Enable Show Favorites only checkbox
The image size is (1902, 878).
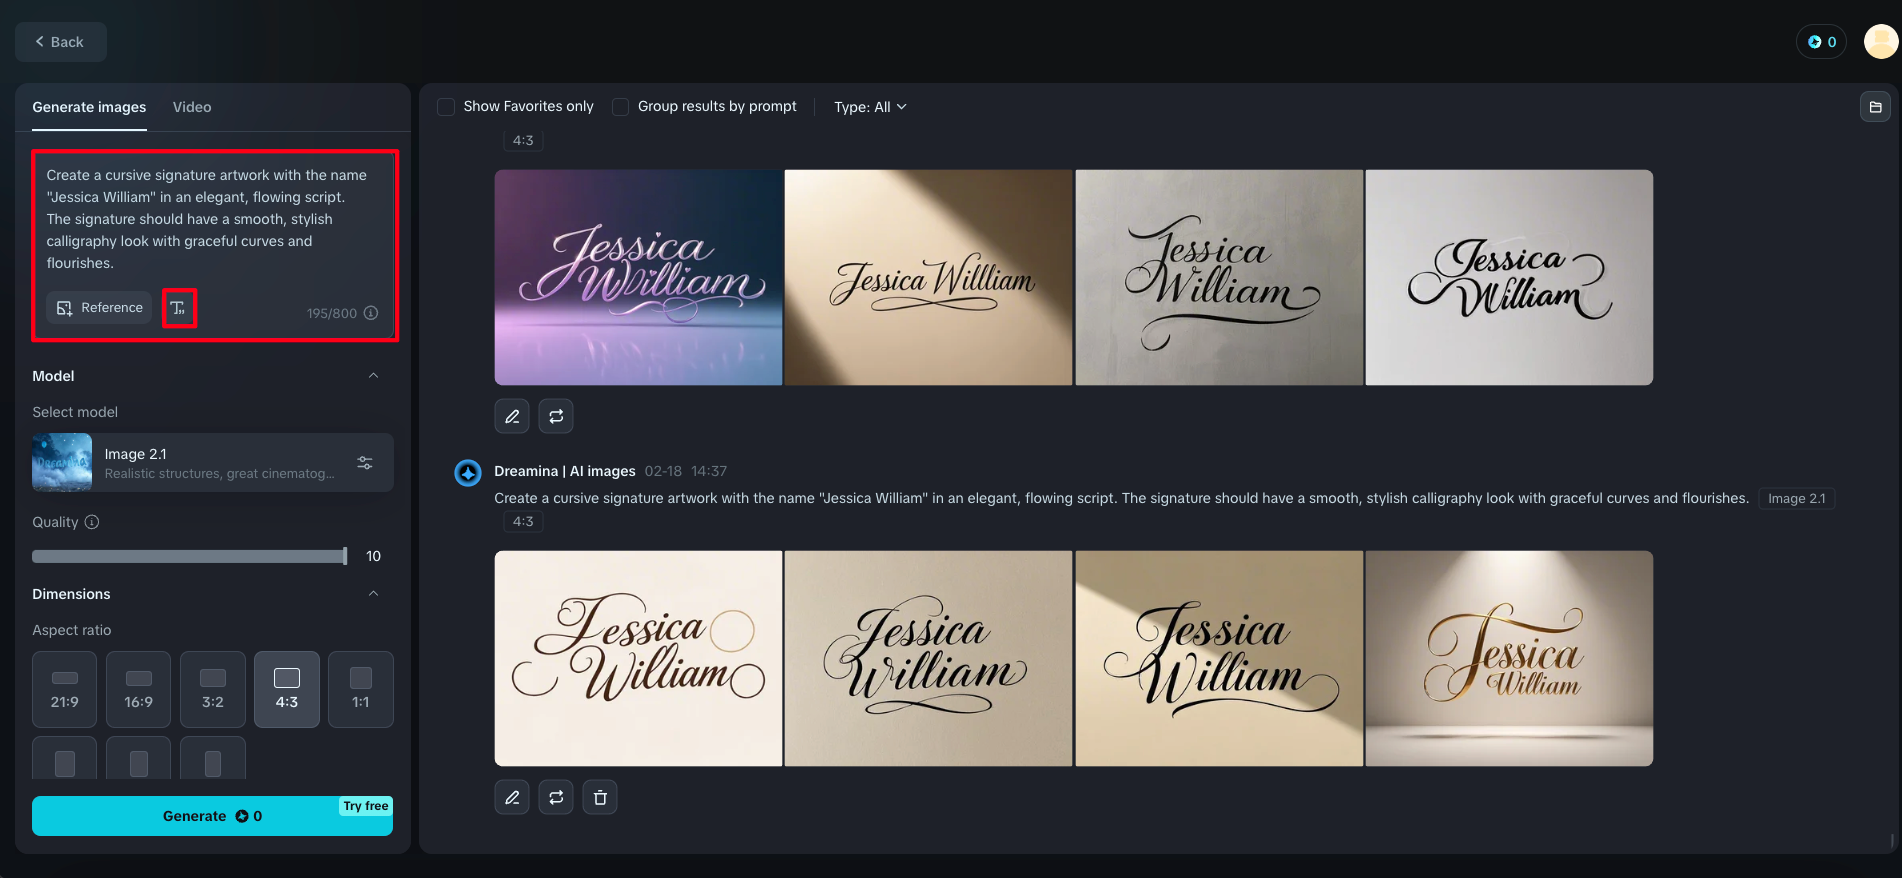(x=446, y=107)
